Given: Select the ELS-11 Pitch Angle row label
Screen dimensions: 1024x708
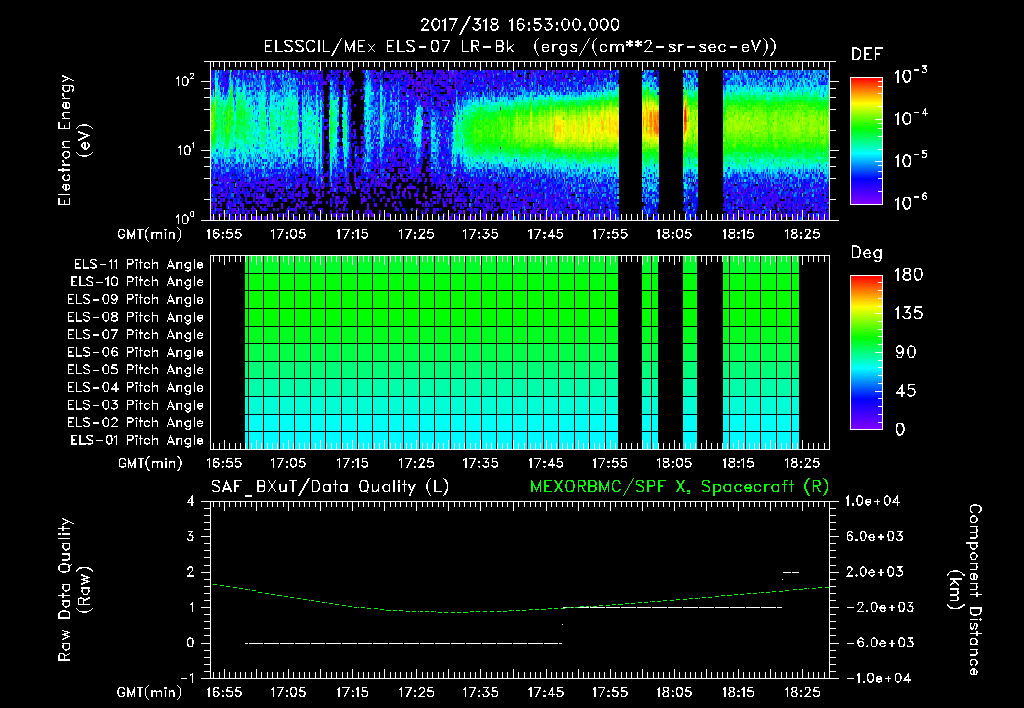Looking at the screenshot, I should tap(138, 265).
